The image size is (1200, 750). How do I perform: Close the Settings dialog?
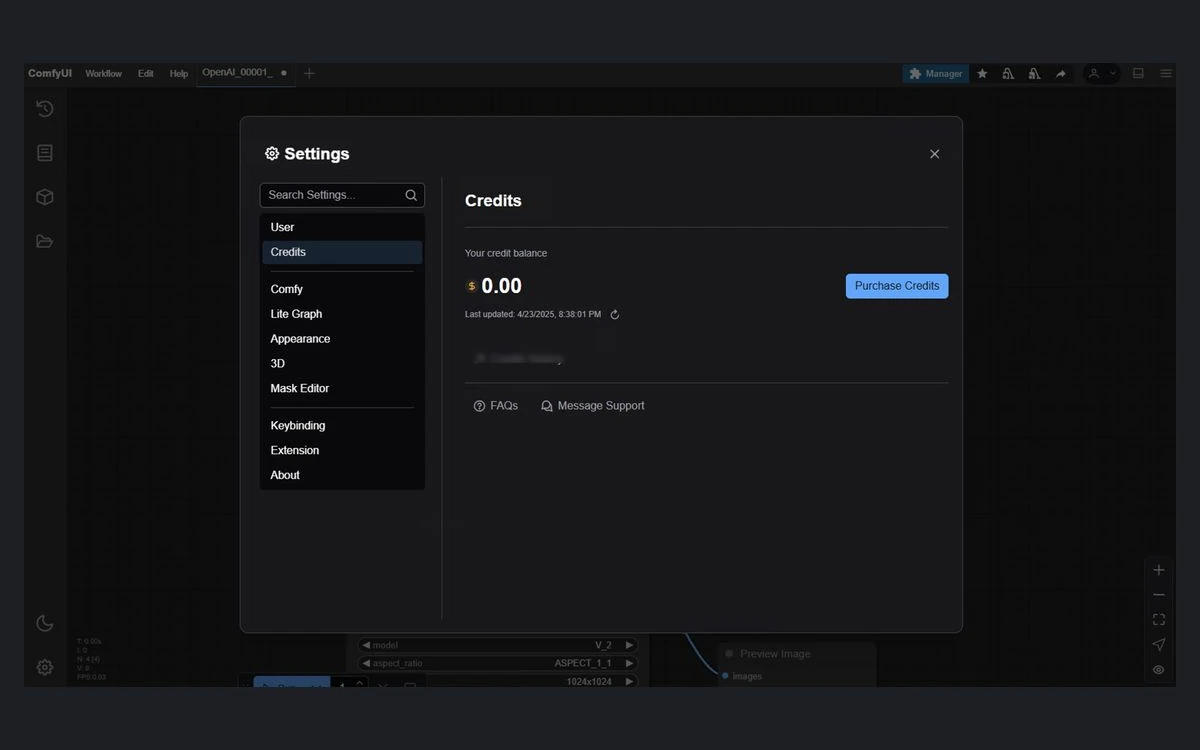click(935, 154)
